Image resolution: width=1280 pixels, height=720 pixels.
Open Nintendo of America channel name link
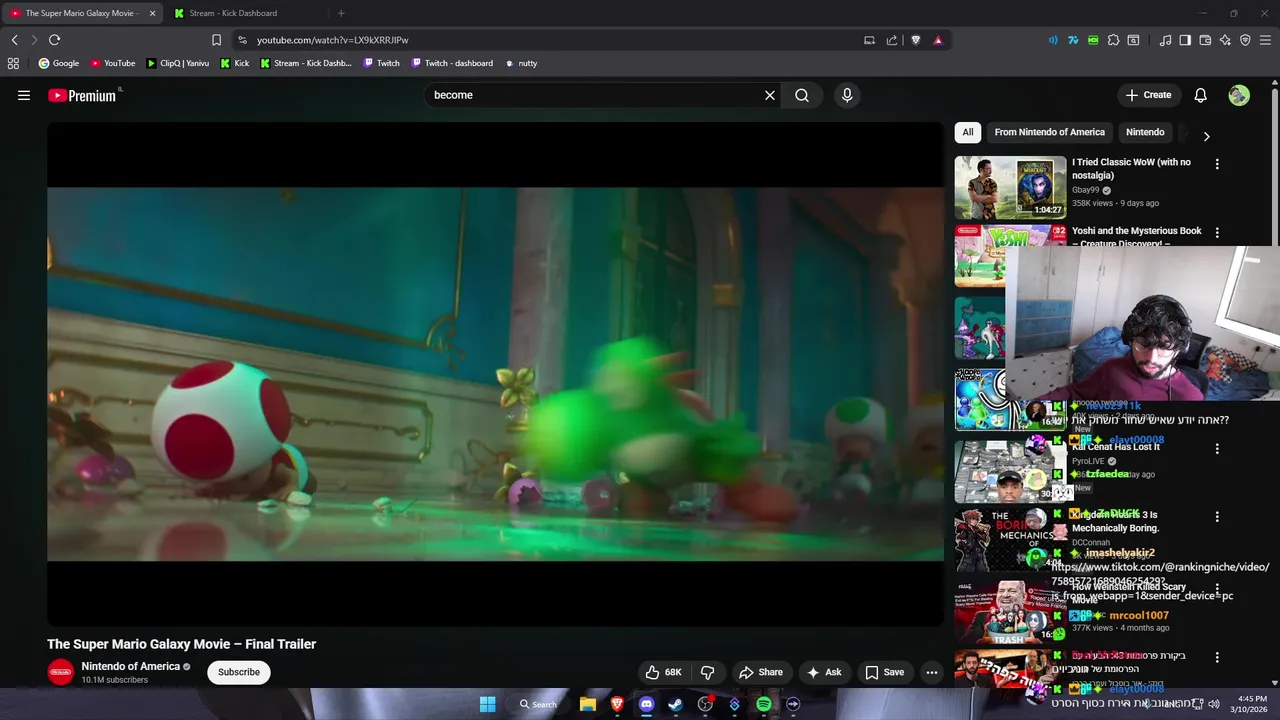[x=130, y=666]
